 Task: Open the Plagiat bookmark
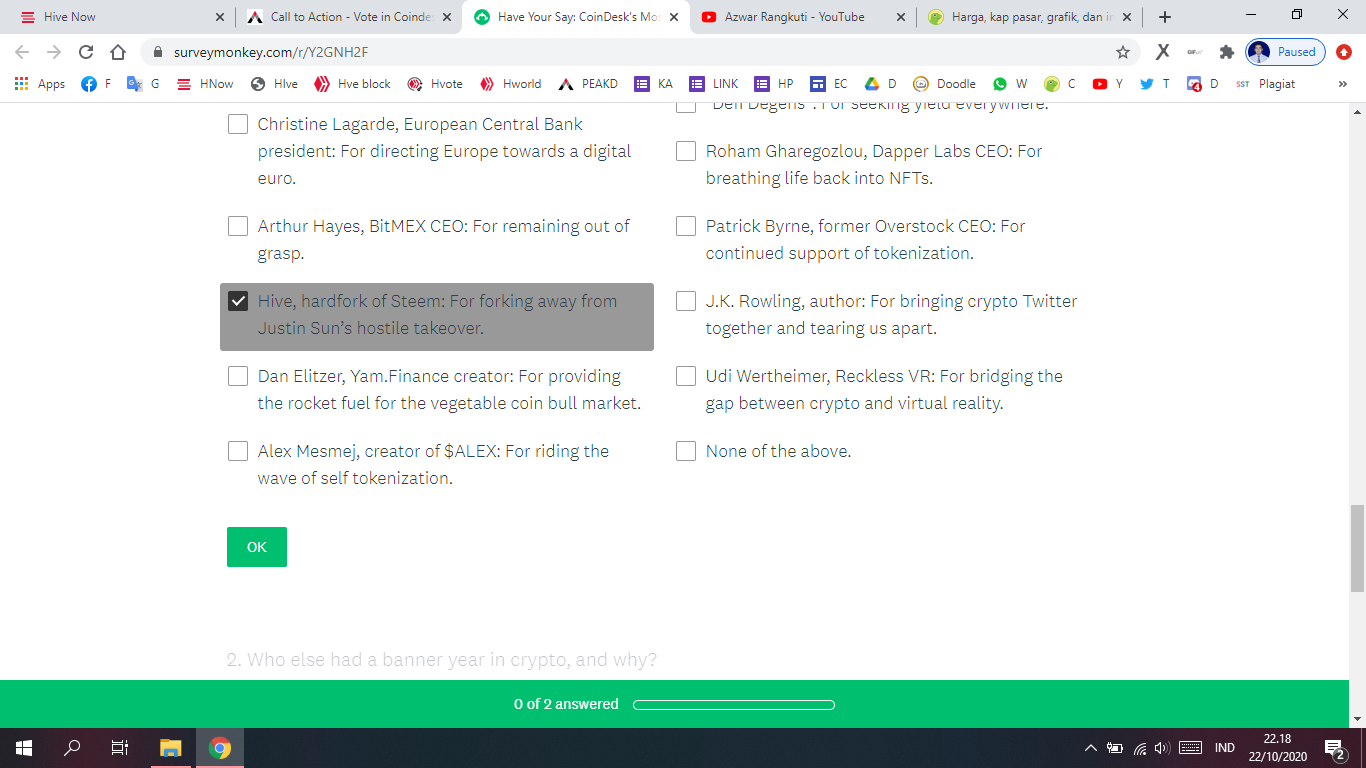[x=1265, y=84]
